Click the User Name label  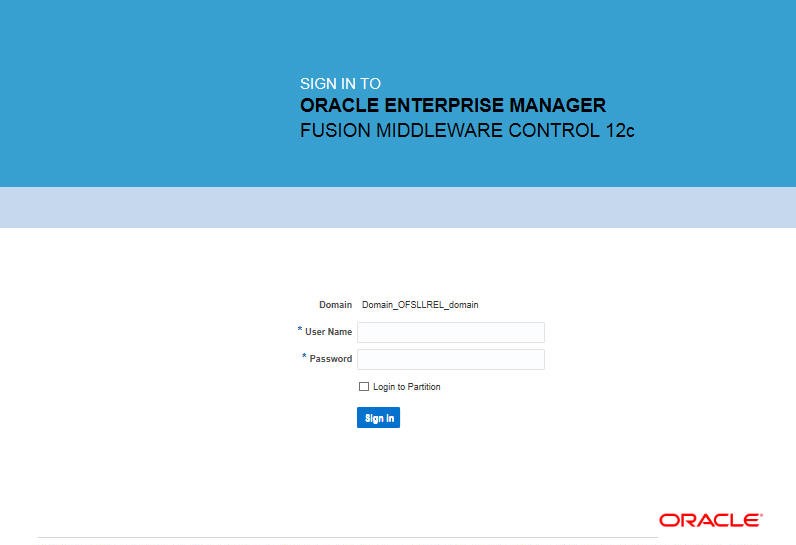pyautogui.click(x=328, y=332)
